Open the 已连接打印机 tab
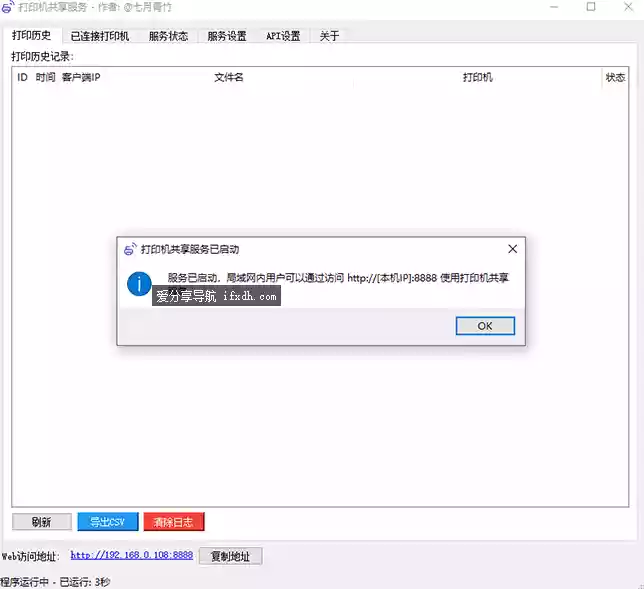The height and width of the screenshot is (589, 644). click(100, 36)
